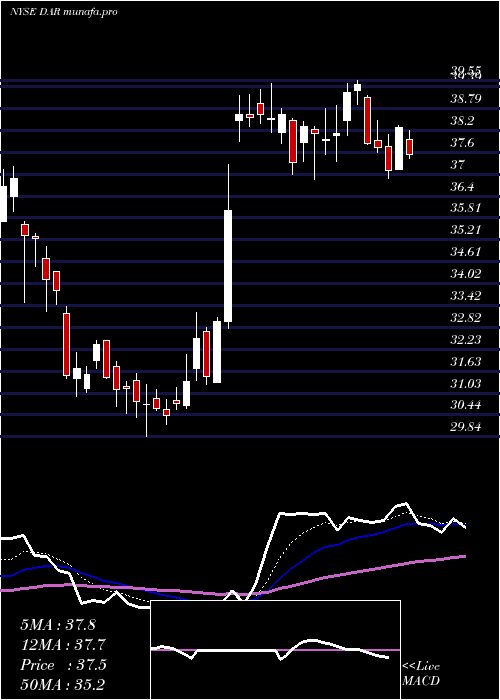Click the 37.6 price axis label
Image resolution: width=500 pixels, height=700 pixels.
click(463, 143)
